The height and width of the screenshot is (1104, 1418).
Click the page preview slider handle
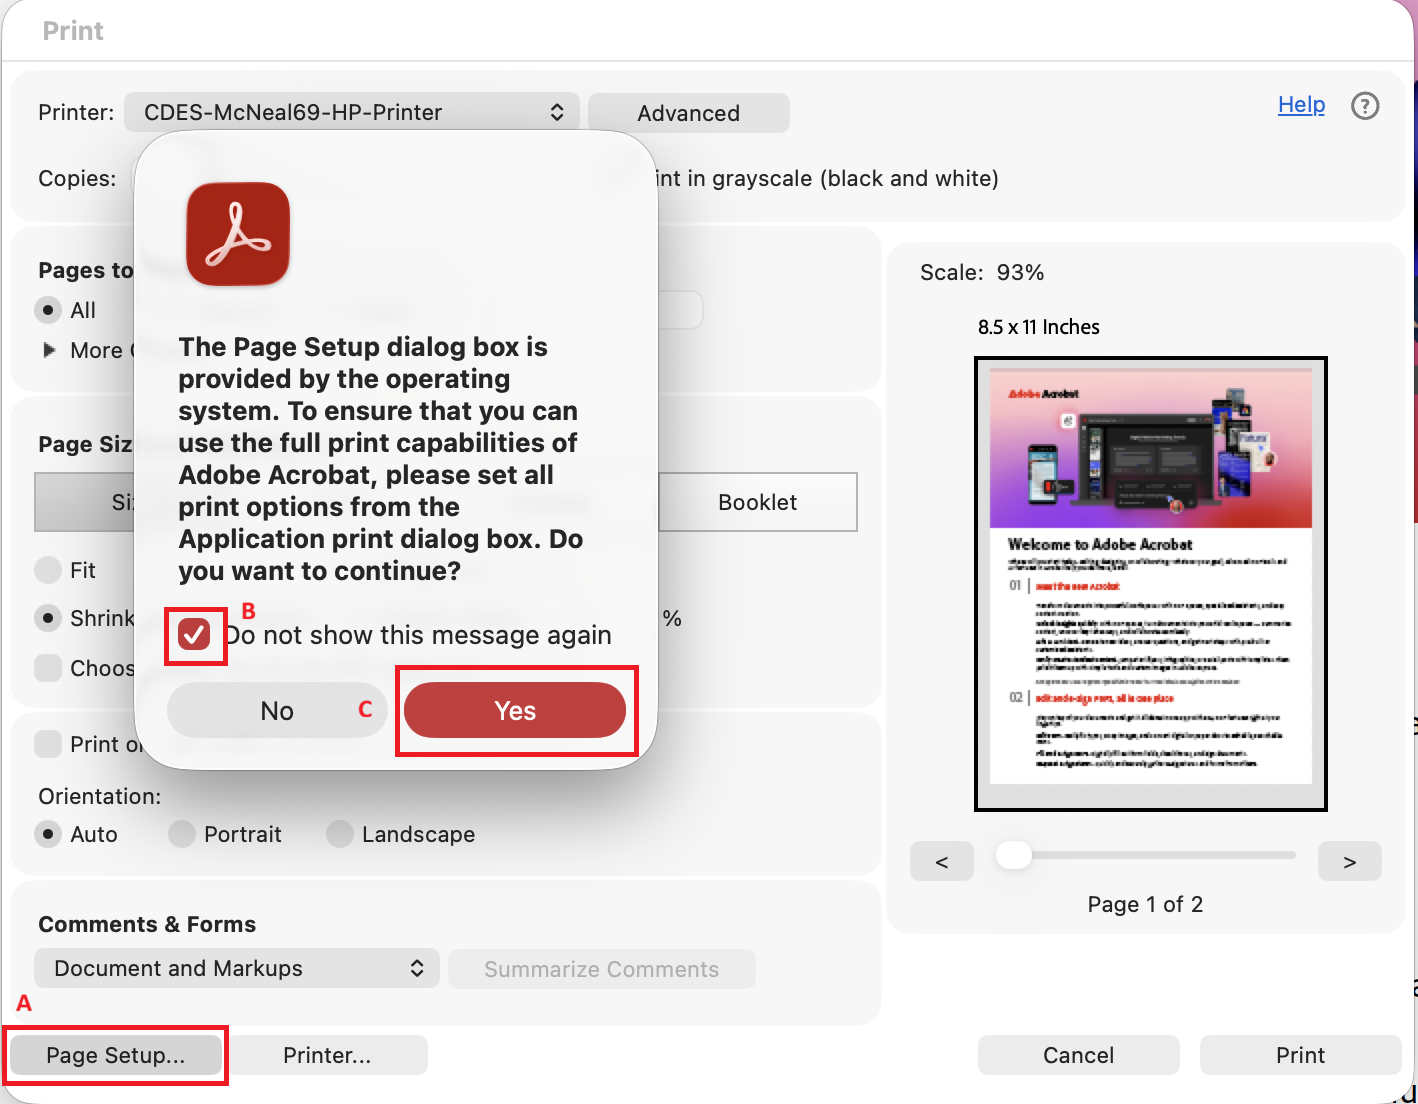(x=1014, y=855)
